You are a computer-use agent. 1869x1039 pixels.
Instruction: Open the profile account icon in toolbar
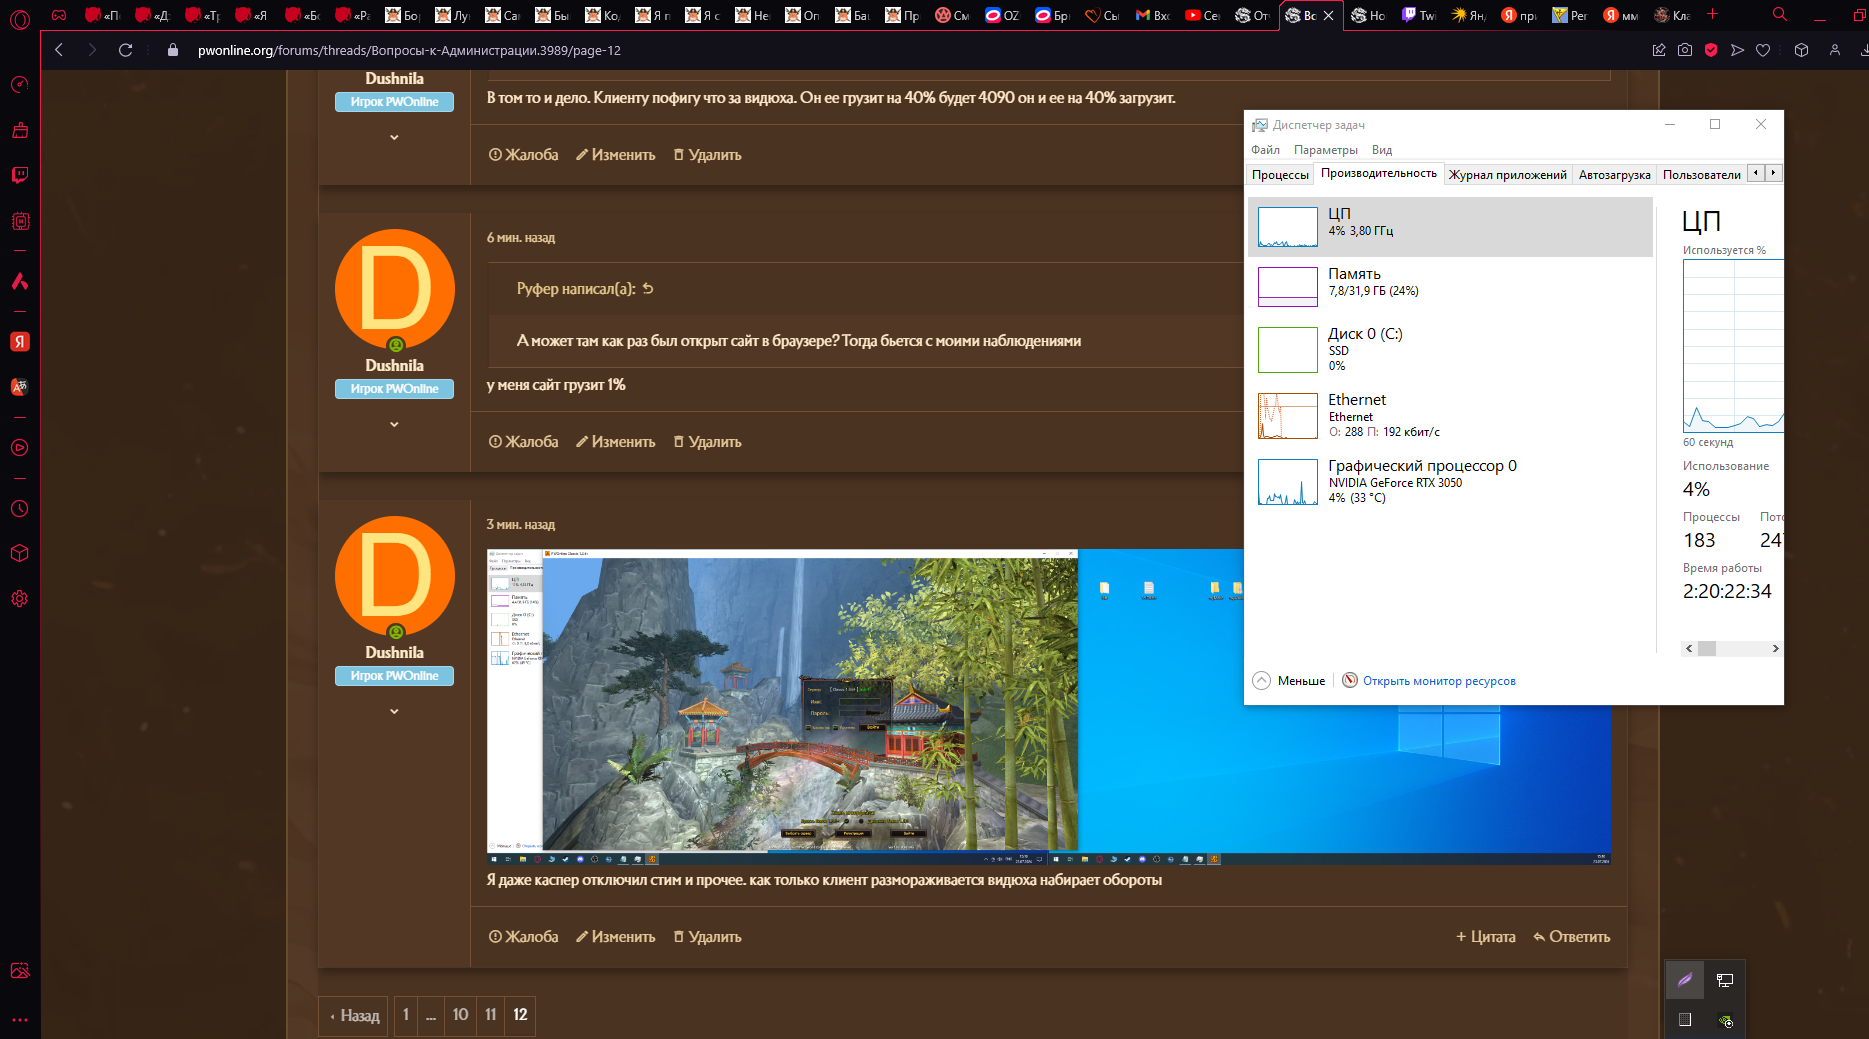click(1834, 50)
